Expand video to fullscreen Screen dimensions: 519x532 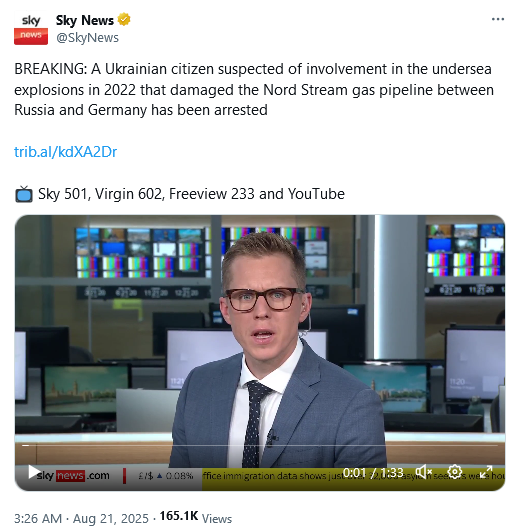485,472
